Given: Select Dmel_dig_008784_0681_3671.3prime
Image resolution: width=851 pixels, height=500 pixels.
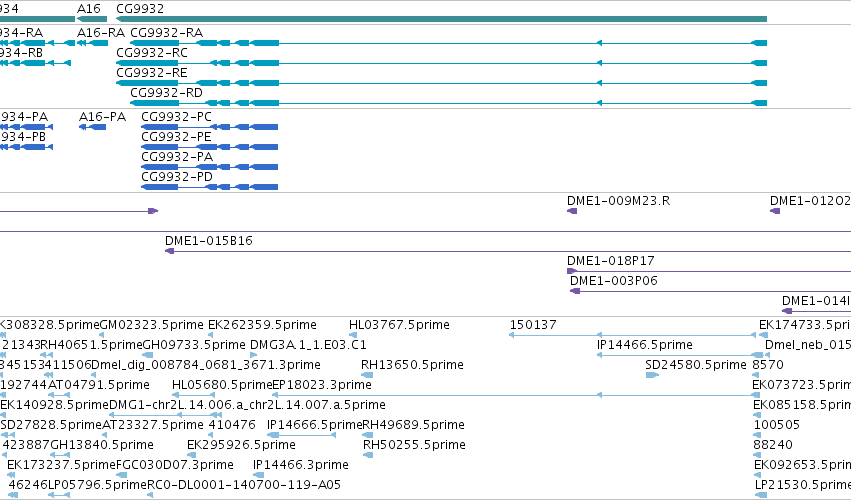Looking at the screenshot, I should (x=206, y=365).
